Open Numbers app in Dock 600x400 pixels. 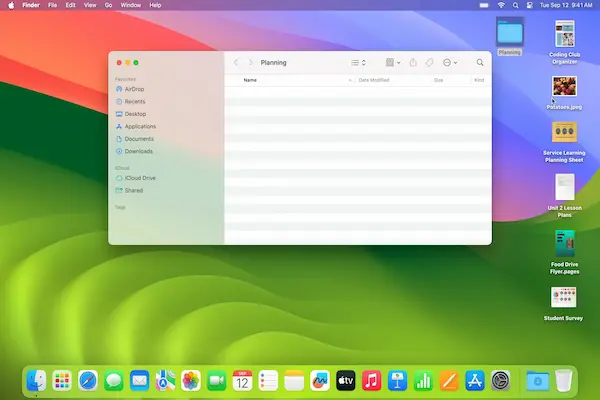coord(423,380)
